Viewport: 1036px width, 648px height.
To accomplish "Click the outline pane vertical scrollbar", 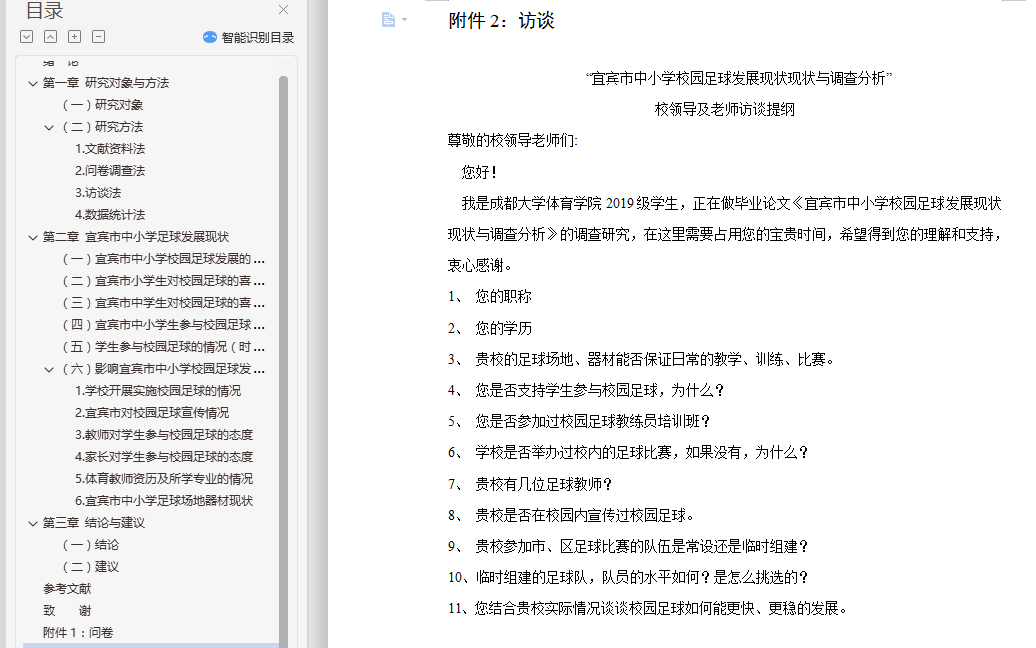I will (x=283, y=360).
